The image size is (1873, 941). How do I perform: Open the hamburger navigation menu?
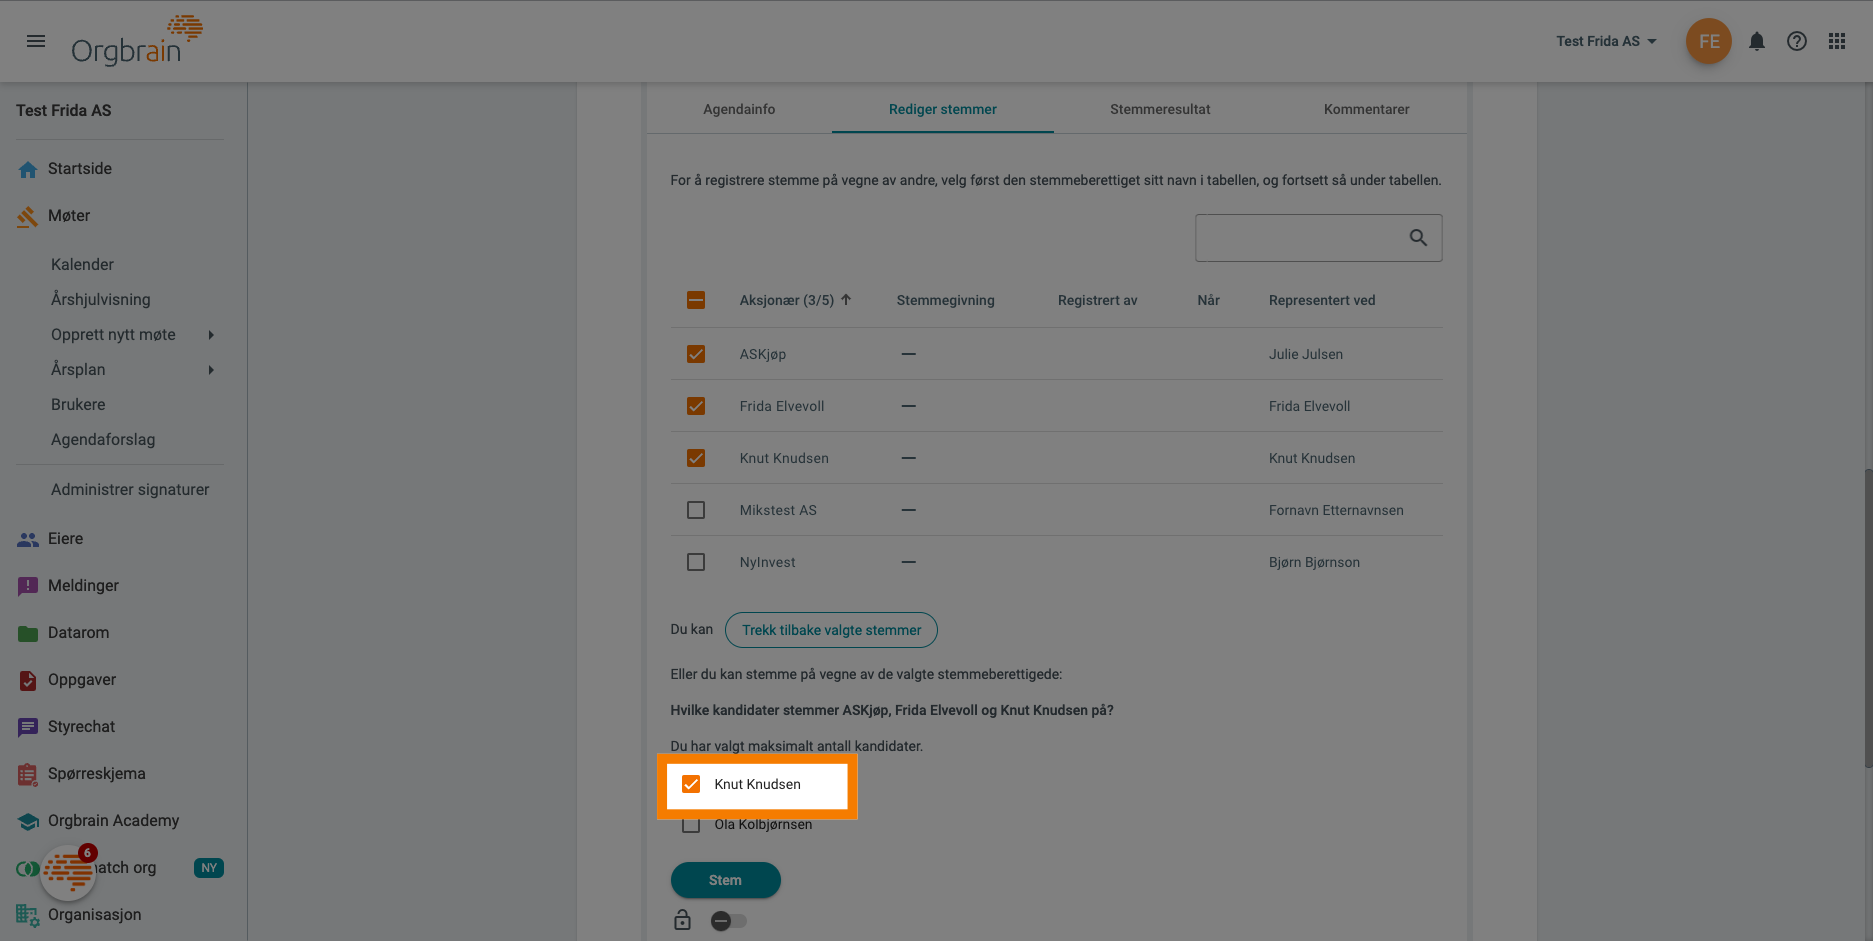tap(36, 41)
